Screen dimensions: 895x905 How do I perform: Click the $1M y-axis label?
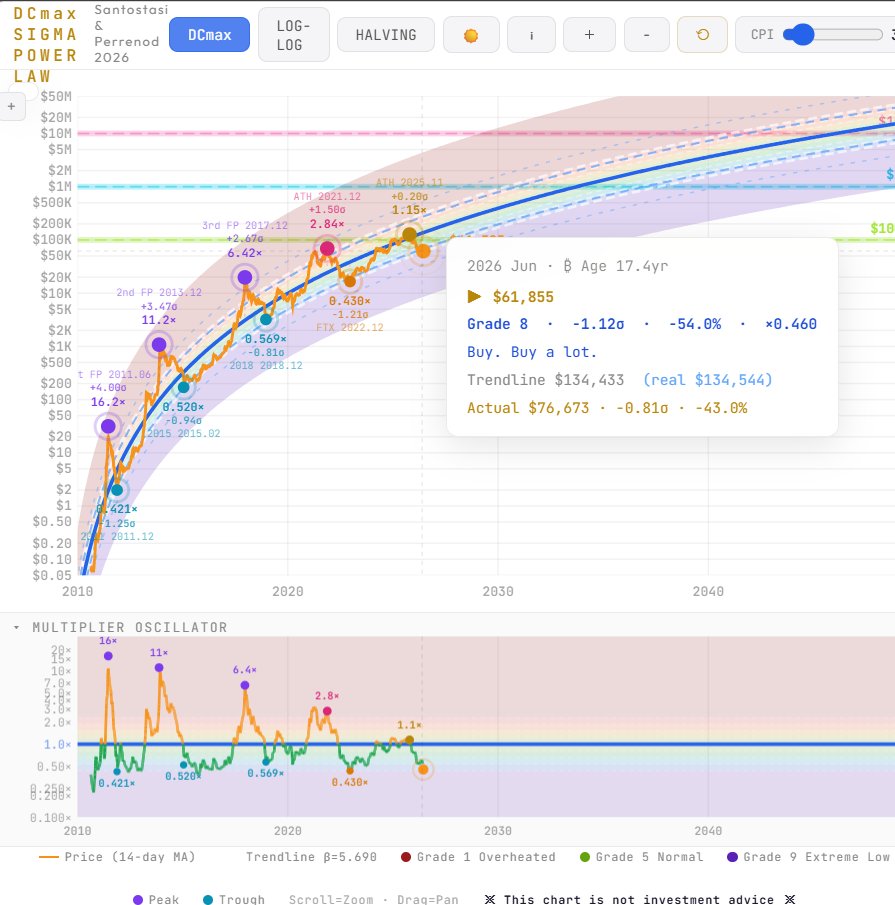(60, 186)
